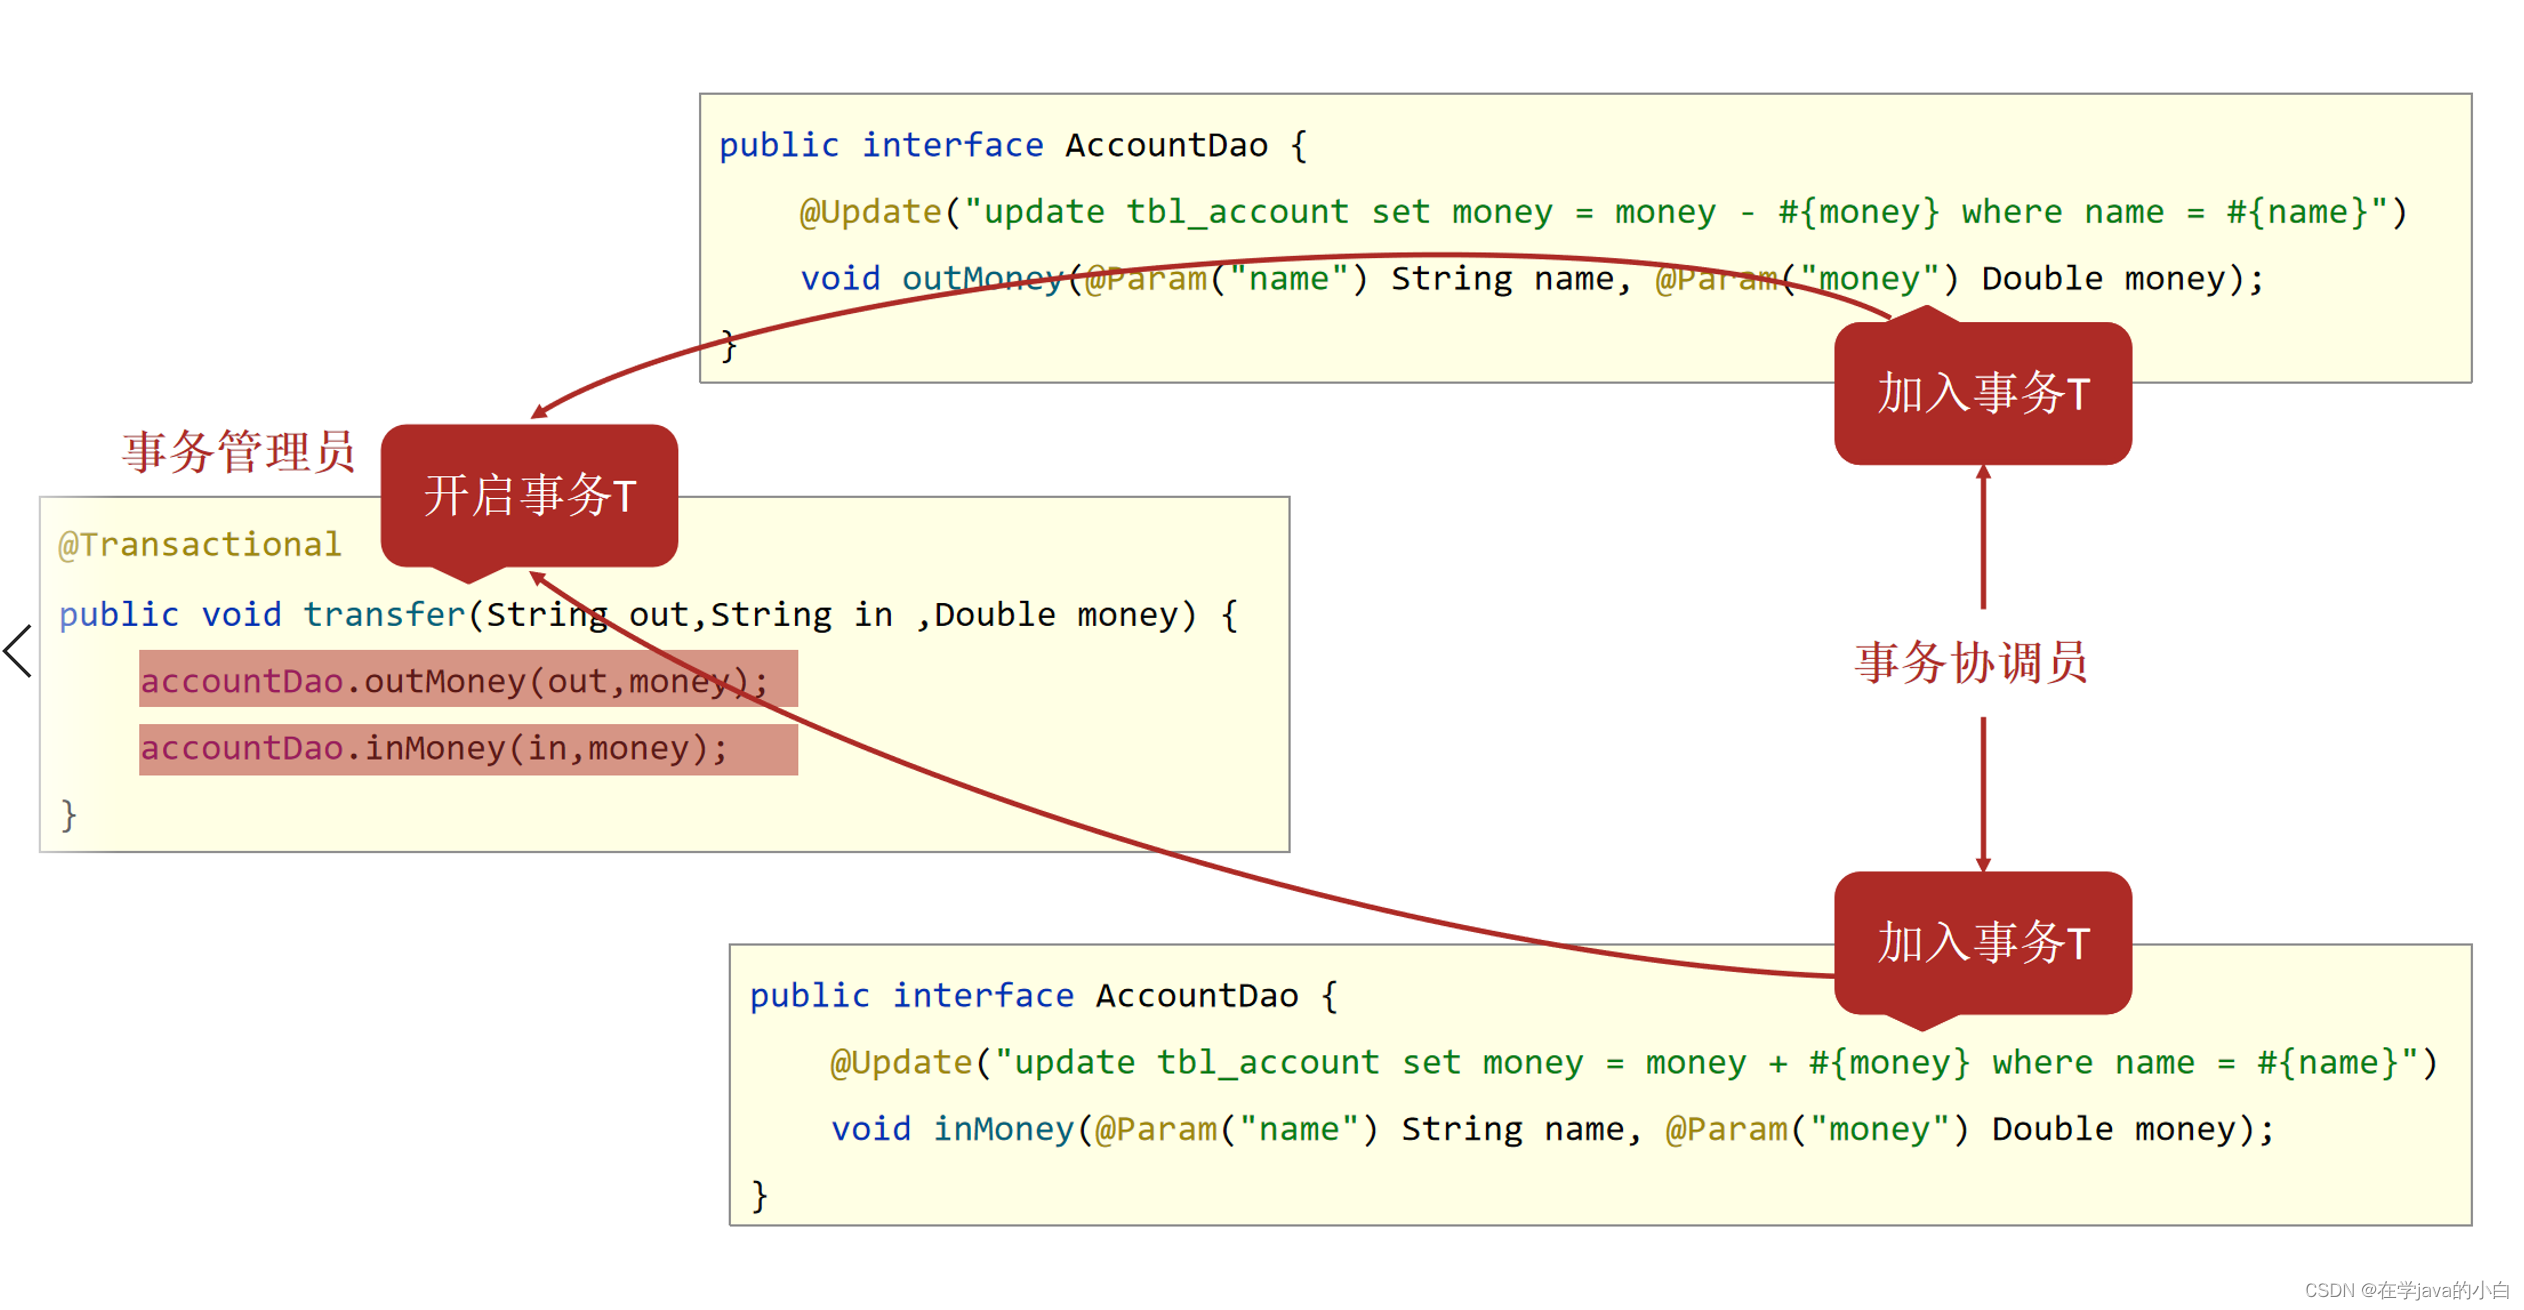Click the @Transactional annotation text
Screen dimensions: 2524x1310
pyautogui.click(x=200, y=545)
